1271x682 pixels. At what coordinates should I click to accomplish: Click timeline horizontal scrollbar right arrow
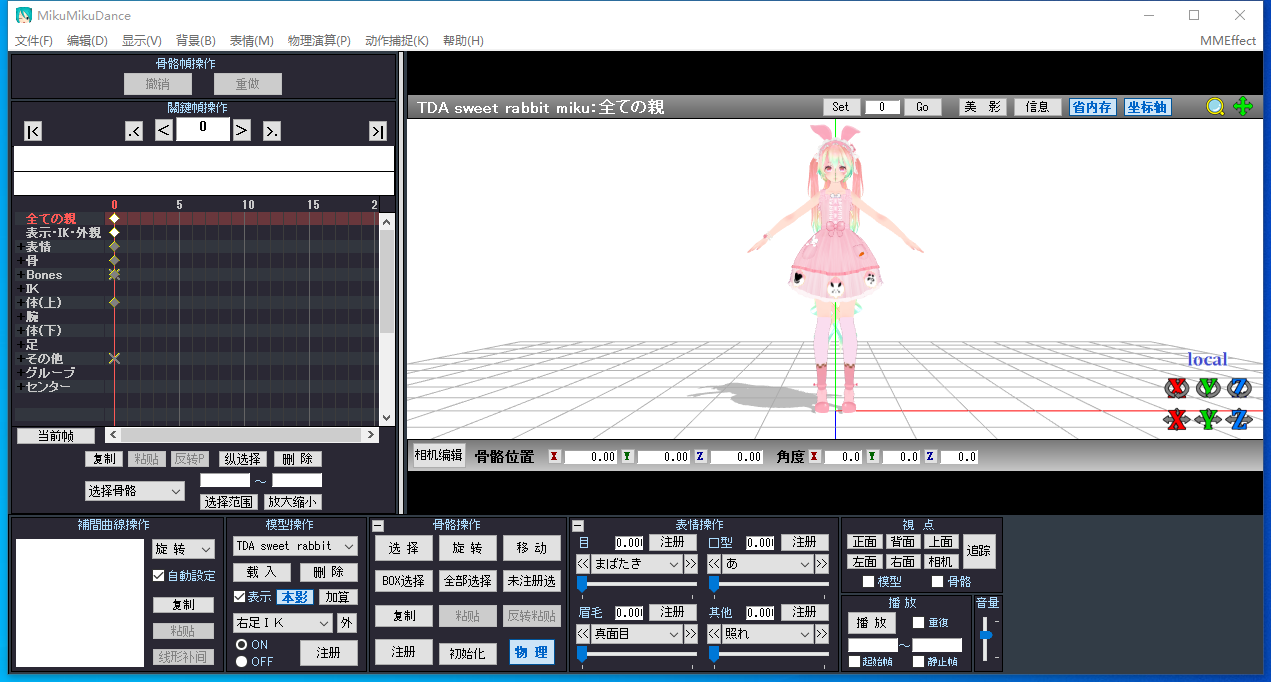tap(371, 435)
